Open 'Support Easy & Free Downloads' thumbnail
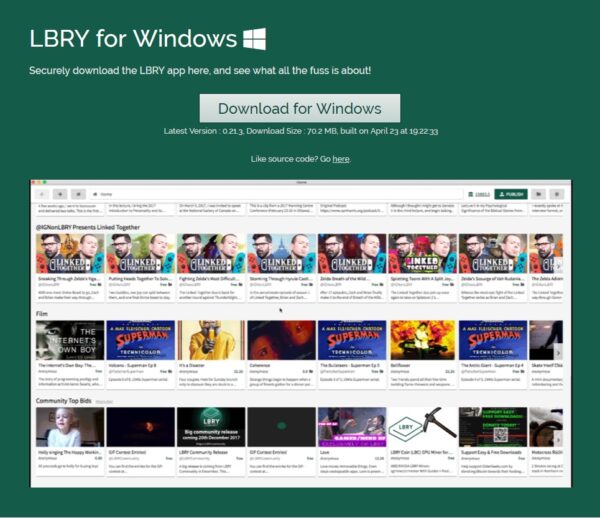This screenshot has height=518, width=600. (x=493, y=427)
